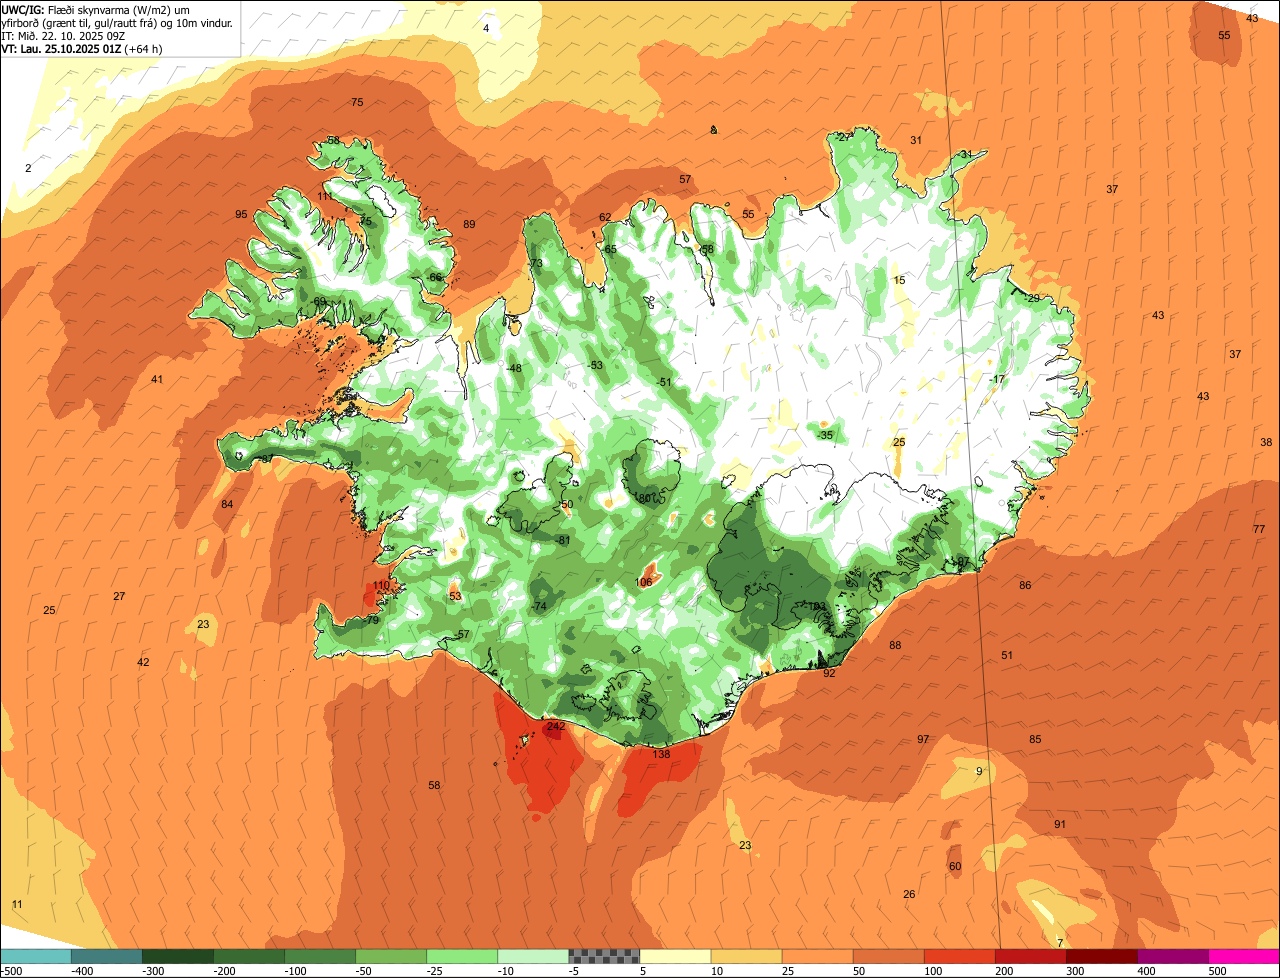Click the -81 value in south Iceland
Screen dimensions: 1280x978
(x=563, y=540)
